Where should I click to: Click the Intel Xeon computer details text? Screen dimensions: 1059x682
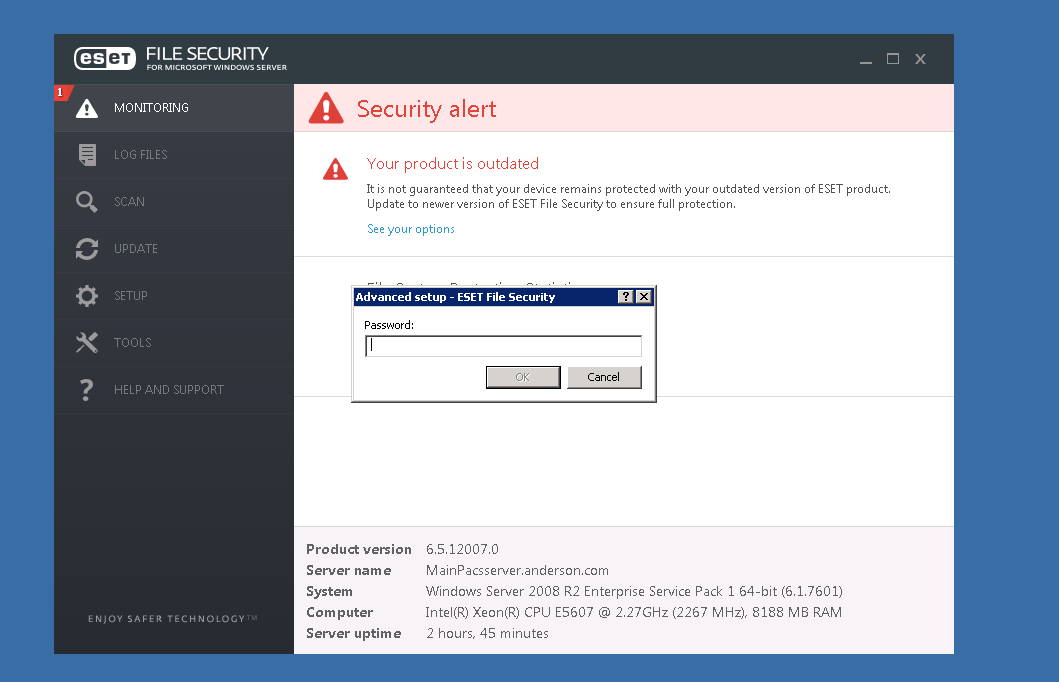634,612
